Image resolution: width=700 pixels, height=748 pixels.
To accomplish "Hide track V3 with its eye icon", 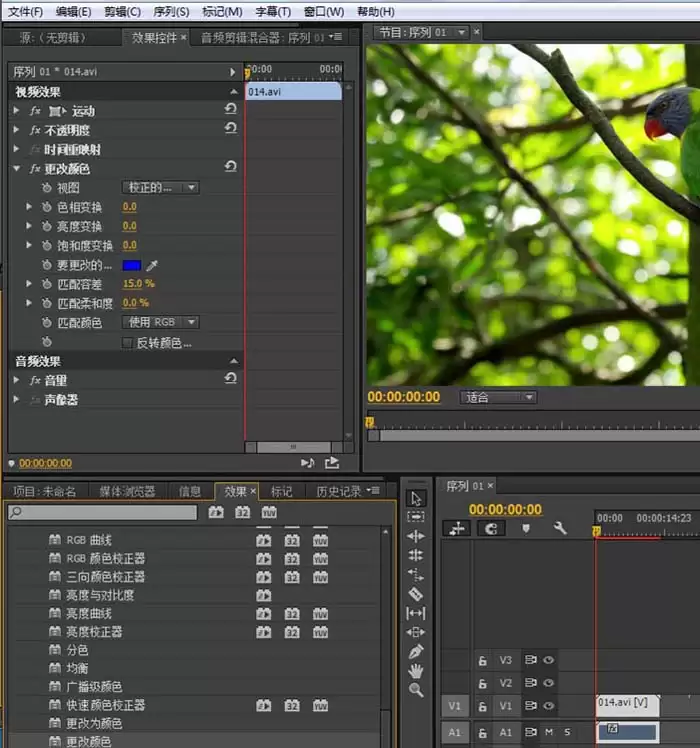I will click(x=549, y=661).
